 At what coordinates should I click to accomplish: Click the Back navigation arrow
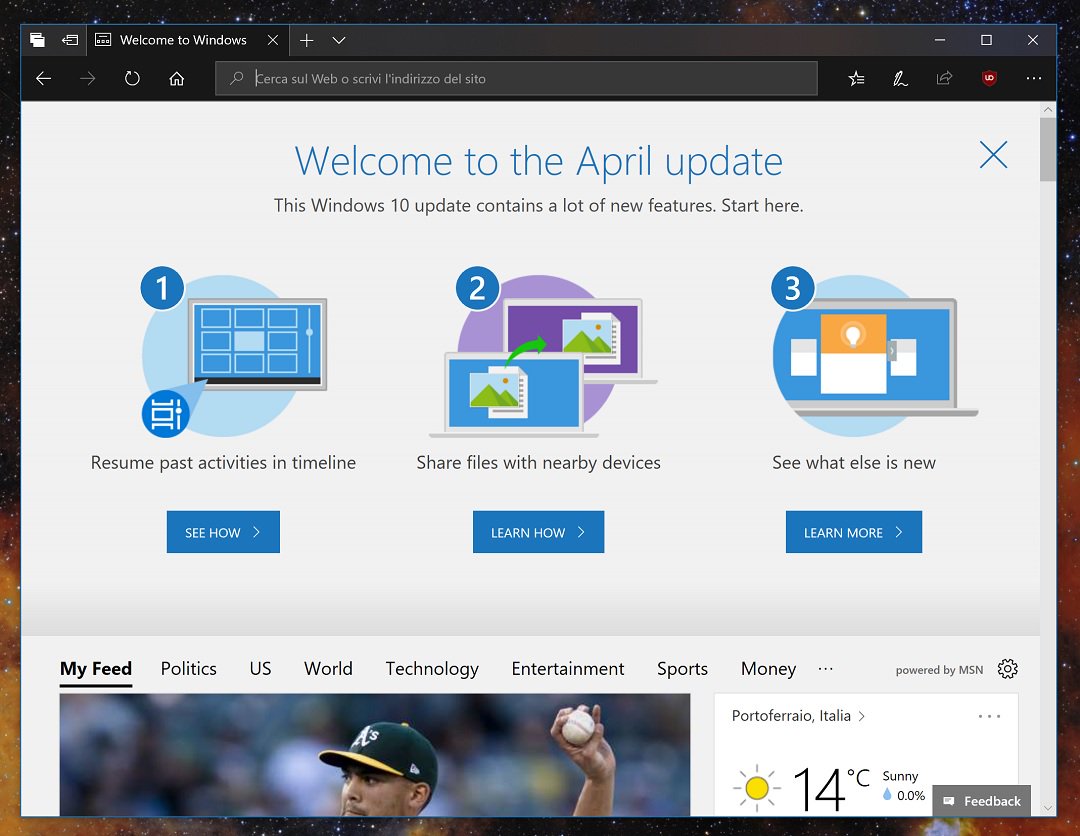(x=43, y=78)
